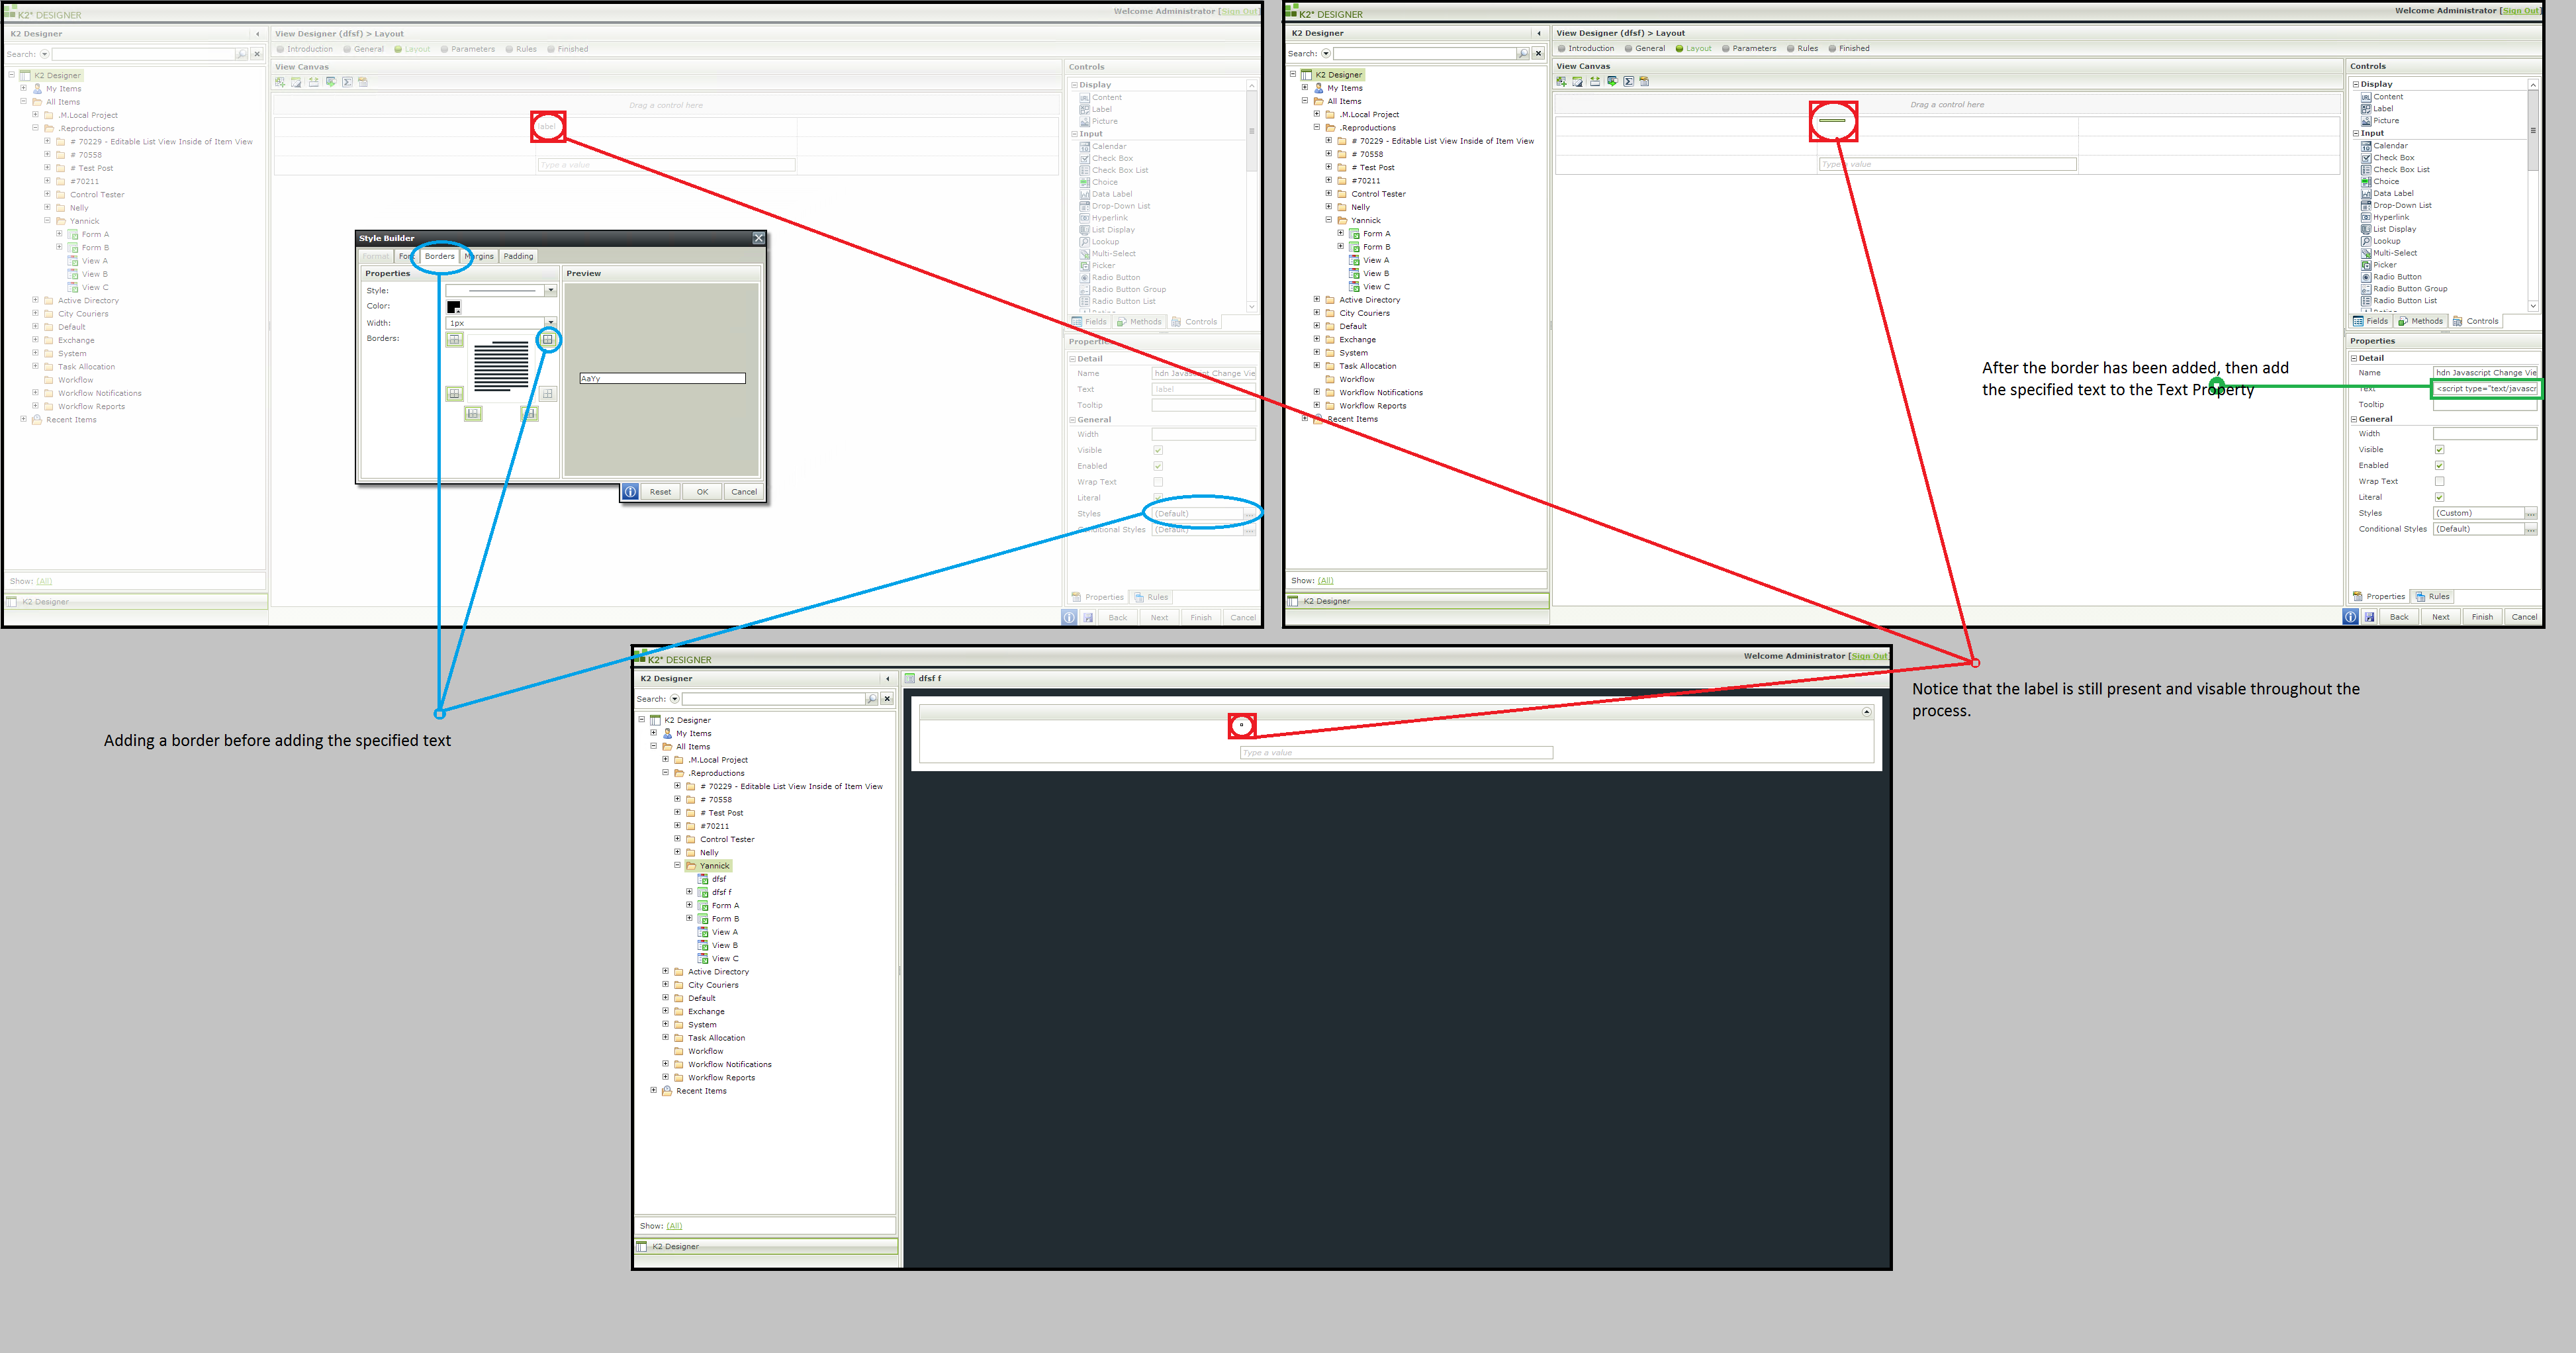Apply top border button in Style Builder
The height and width of the screenshot is (1353, 2576).
[x=455, y=340]
